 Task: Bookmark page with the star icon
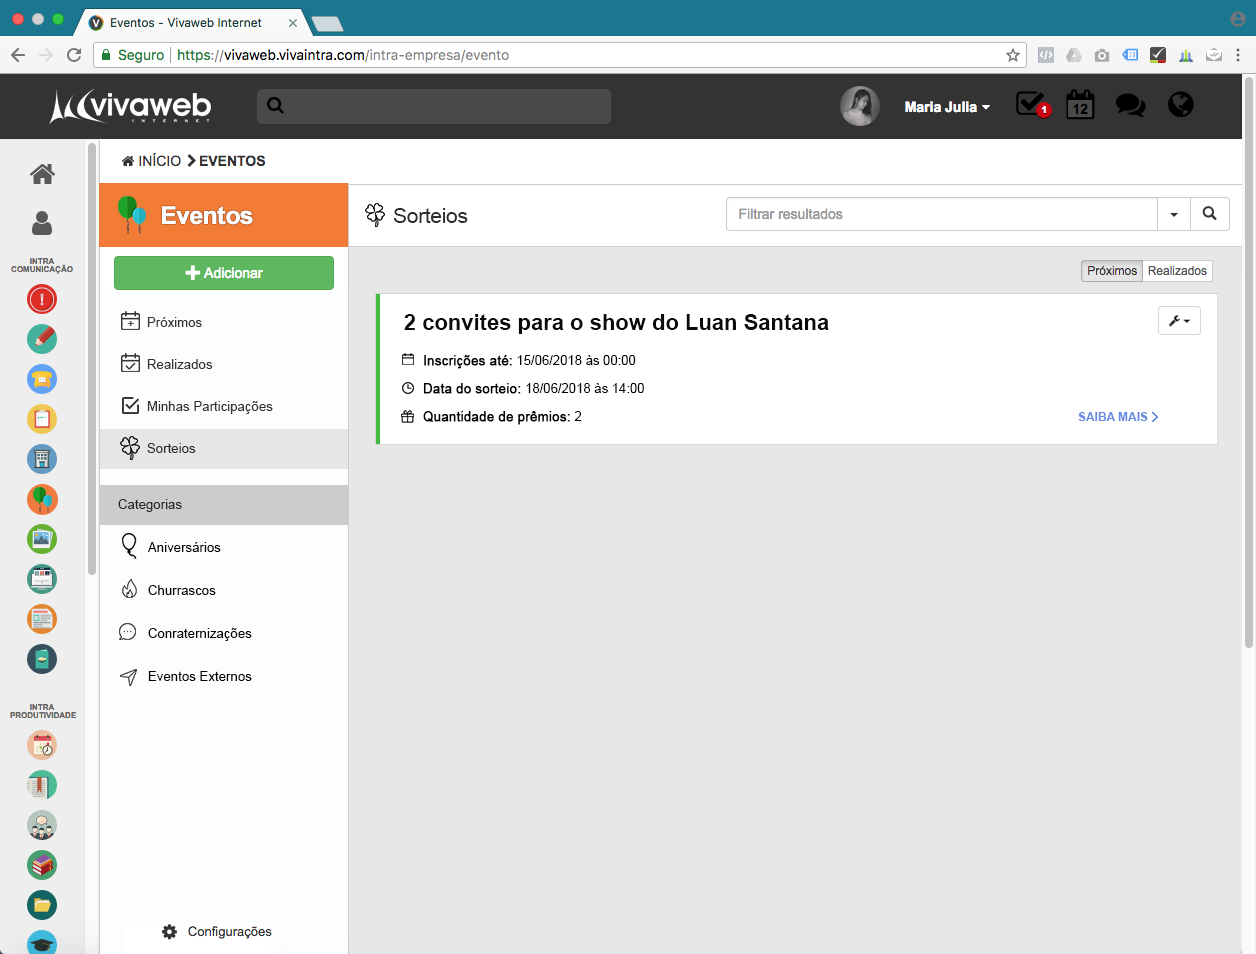(1013, 55)
